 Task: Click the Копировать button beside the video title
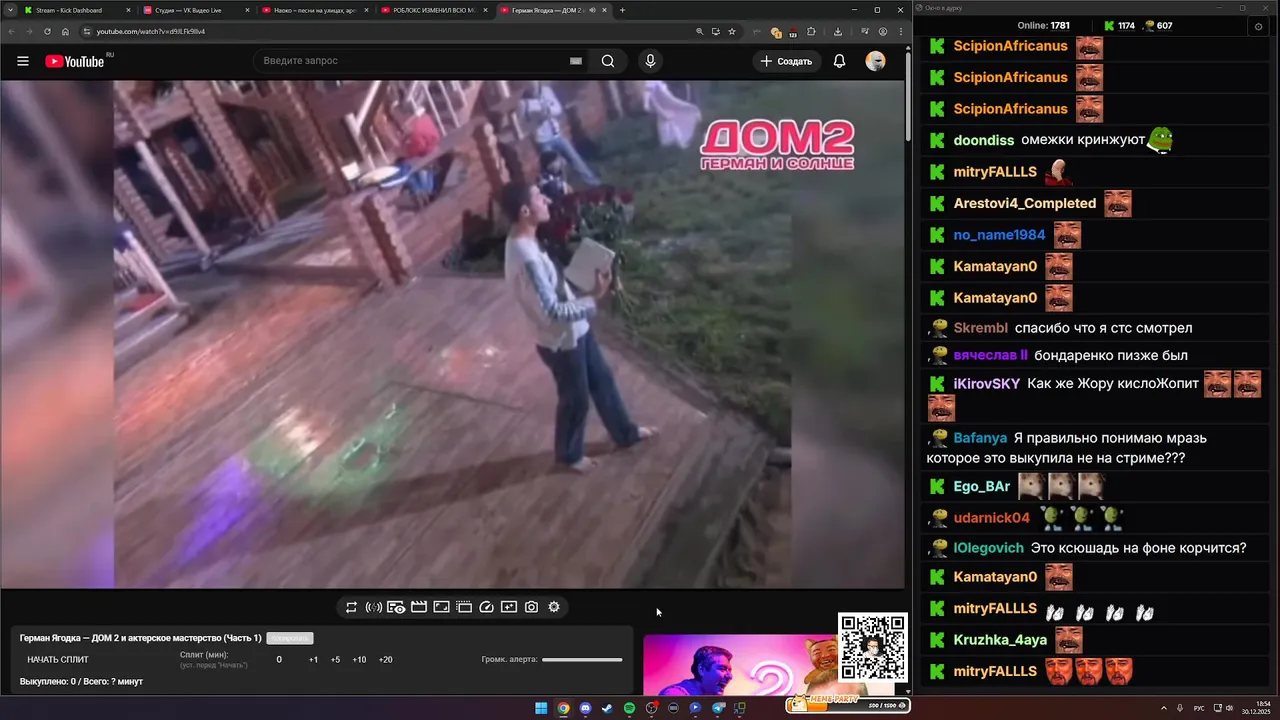pyautogui.click(x=290, y=638)
